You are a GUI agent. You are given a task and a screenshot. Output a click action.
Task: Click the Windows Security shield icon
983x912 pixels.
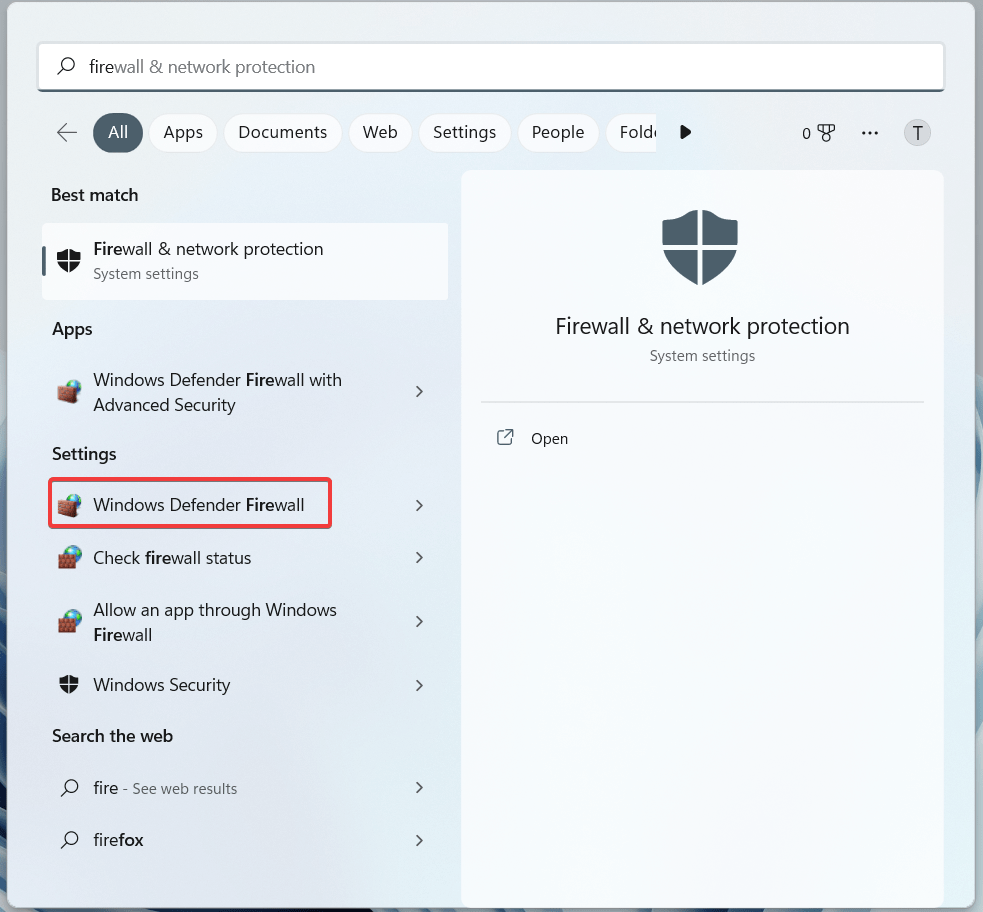click(x=69, y=684)
